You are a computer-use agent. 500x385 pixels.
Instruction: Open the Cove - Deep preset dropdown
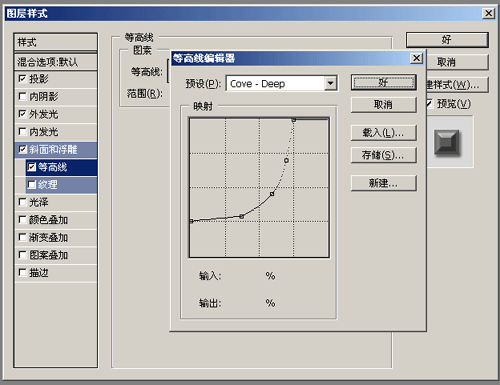tap(330, 83)
